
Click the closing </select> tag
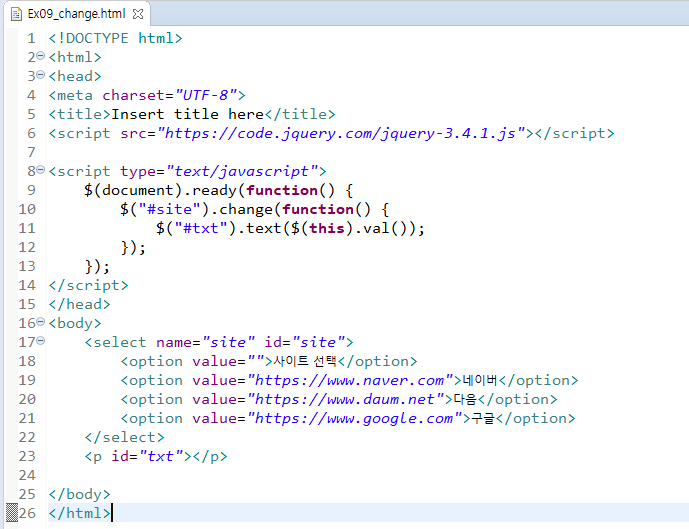pos(124,437)
